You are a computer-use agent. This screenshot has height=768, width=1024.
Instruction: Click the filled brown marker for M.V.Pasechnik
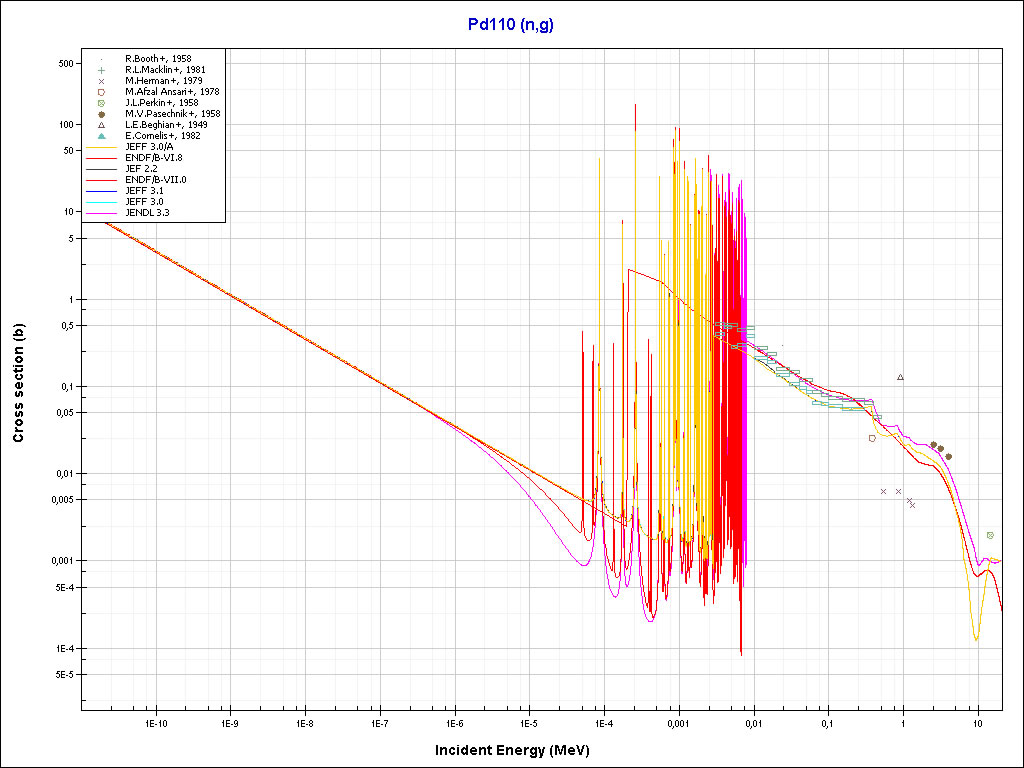tap(102, 113)
